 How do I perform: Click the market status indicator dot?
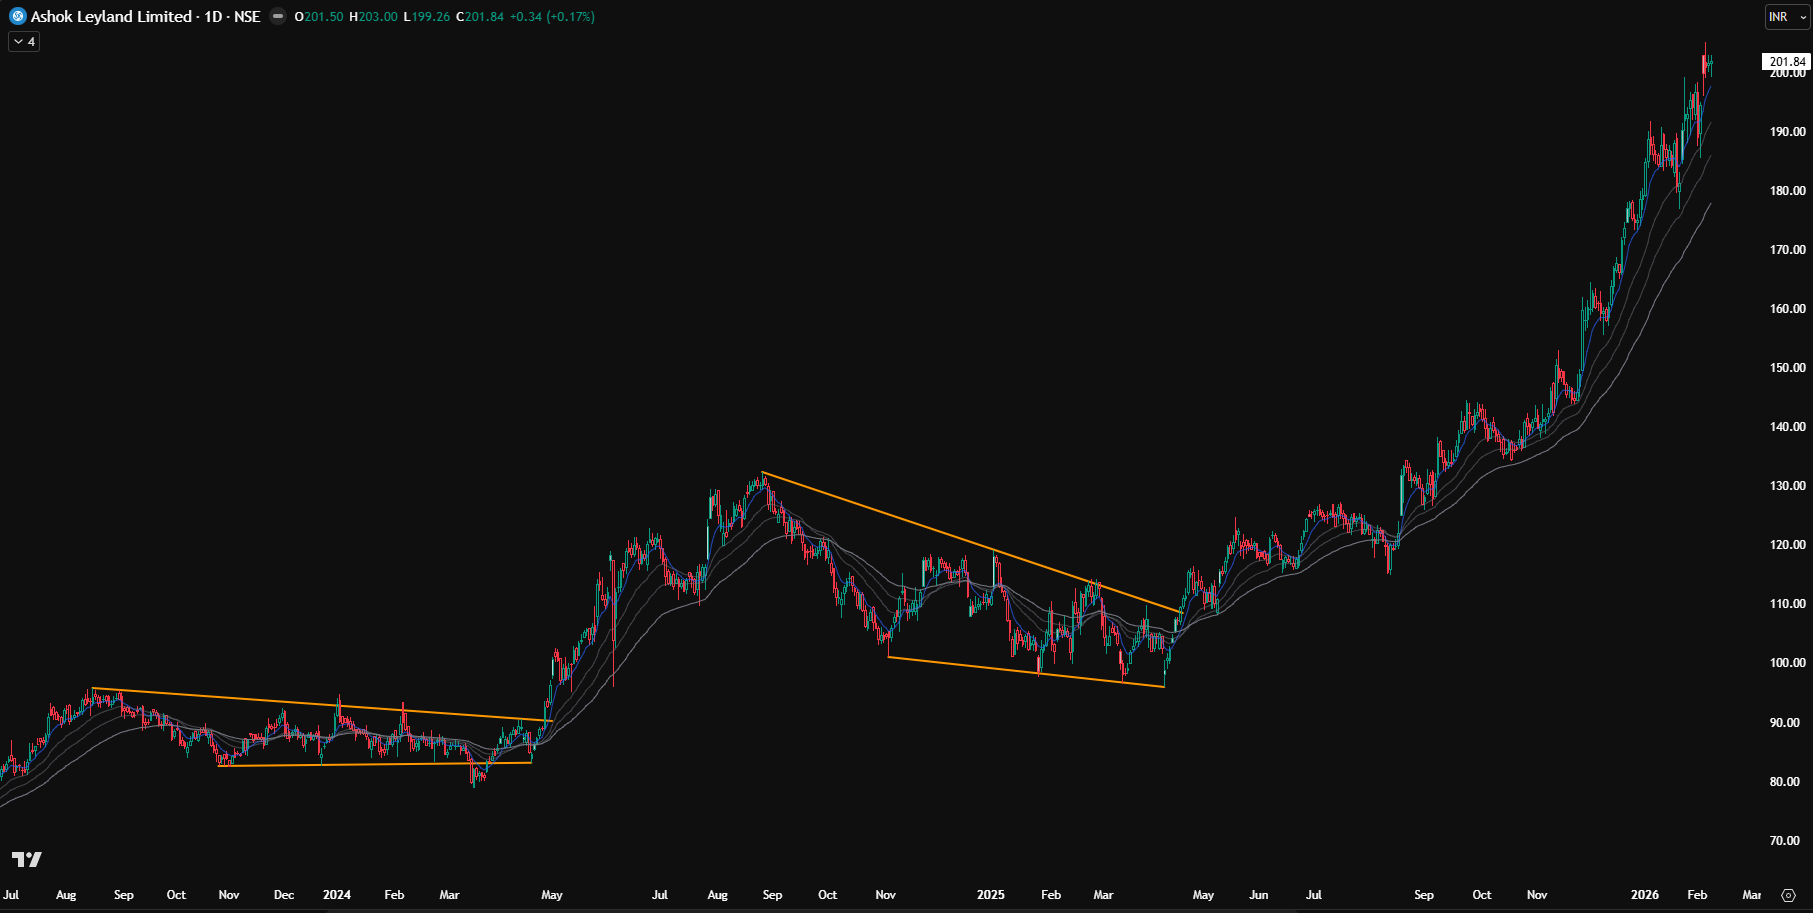click(278, 16)
